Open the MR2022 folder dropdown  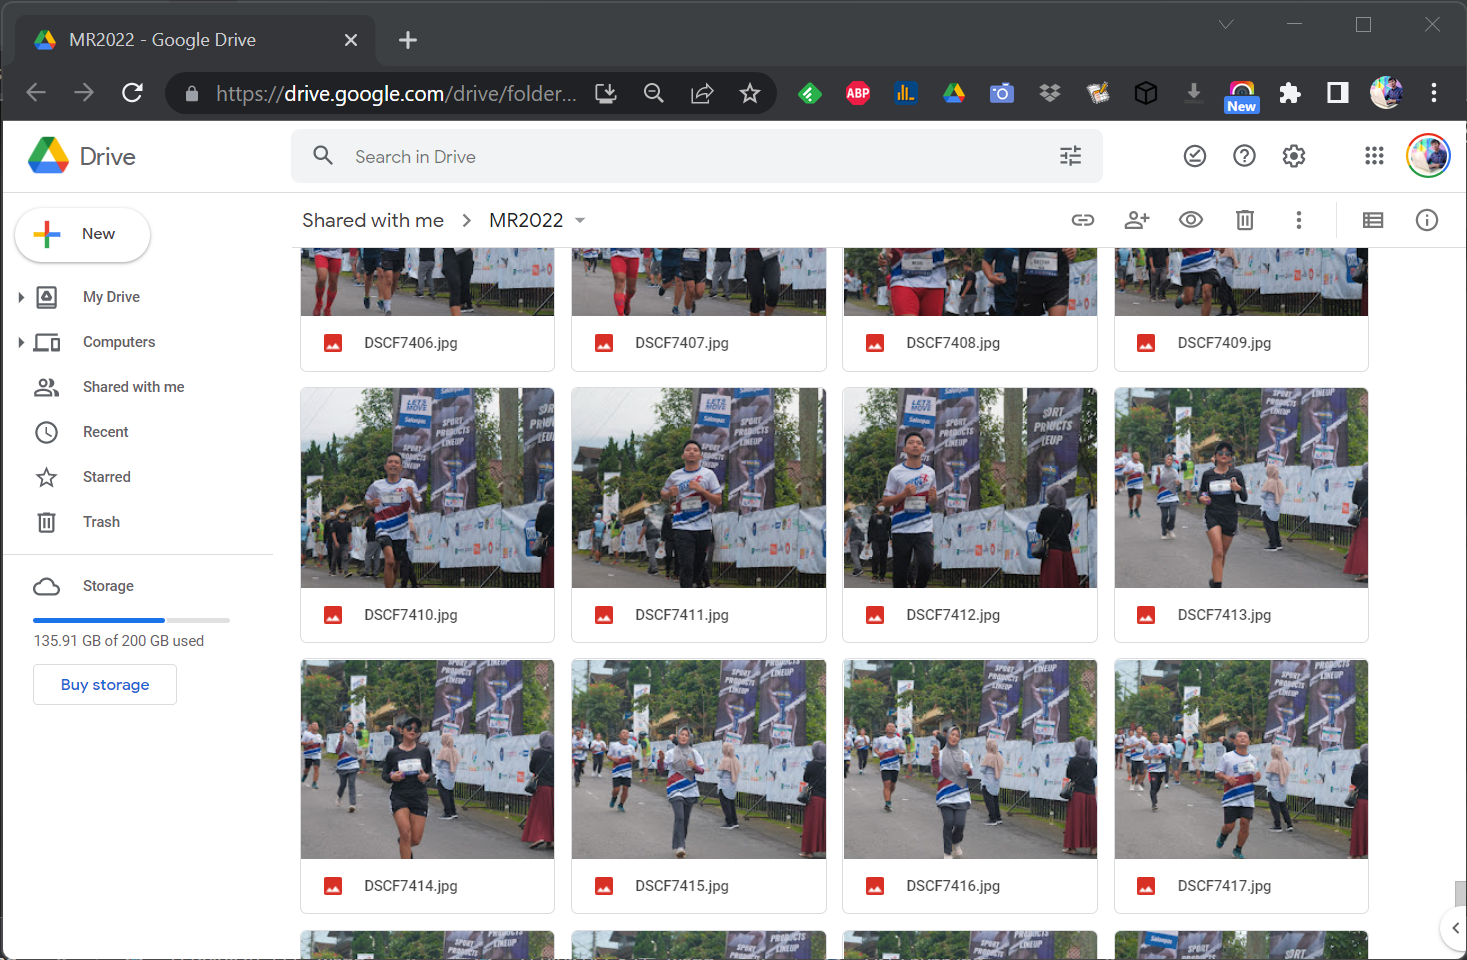(x=580, y=221)
